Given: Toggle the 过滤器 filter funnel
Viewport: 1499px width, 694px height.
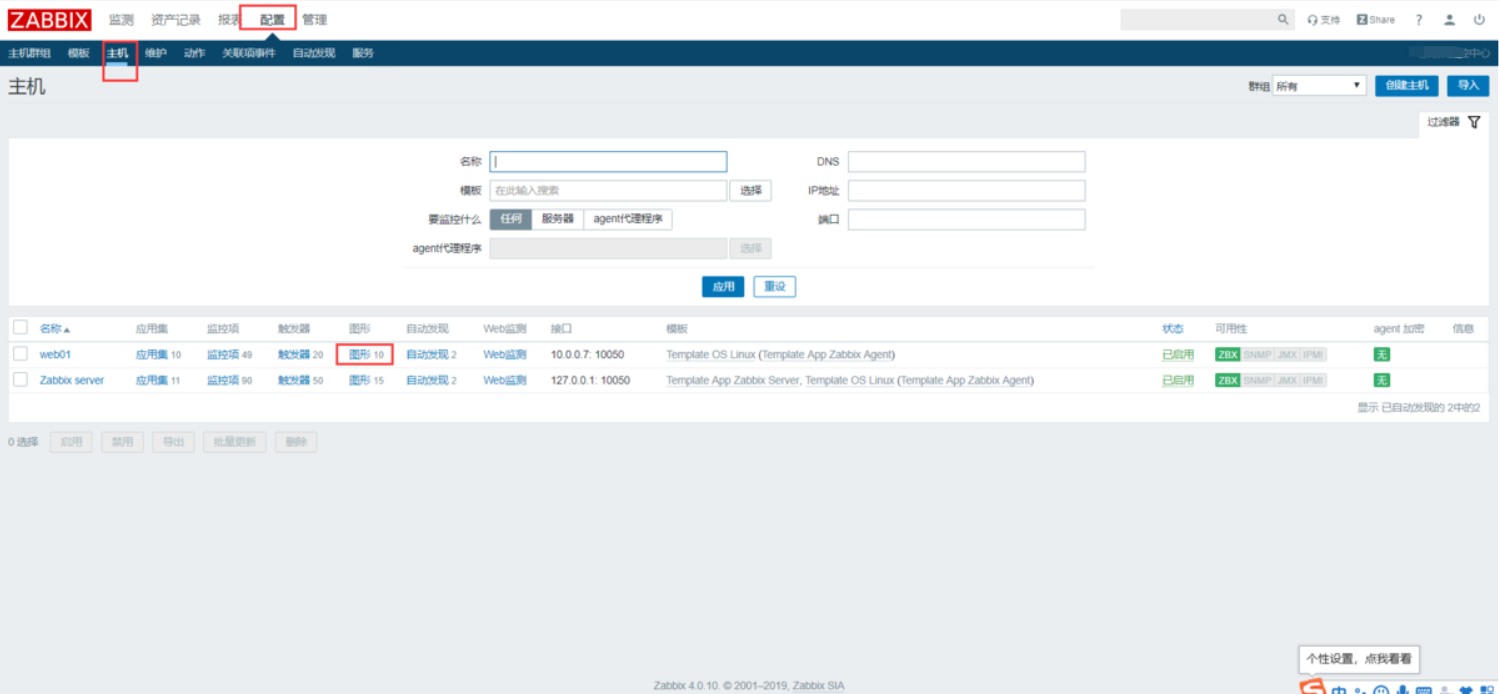Looking at the screenshot, I should click(x=1474, y=122).
